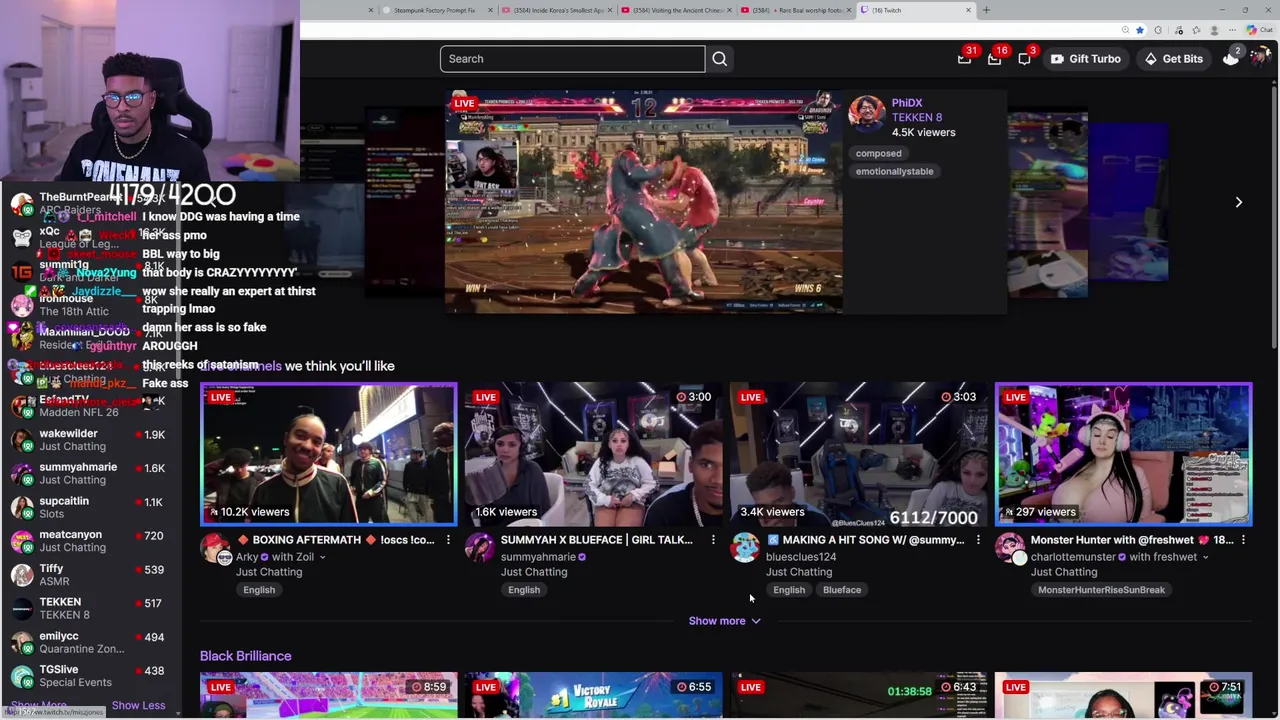Open the bluesclues124 stream thumbnail

coord(858,455)
